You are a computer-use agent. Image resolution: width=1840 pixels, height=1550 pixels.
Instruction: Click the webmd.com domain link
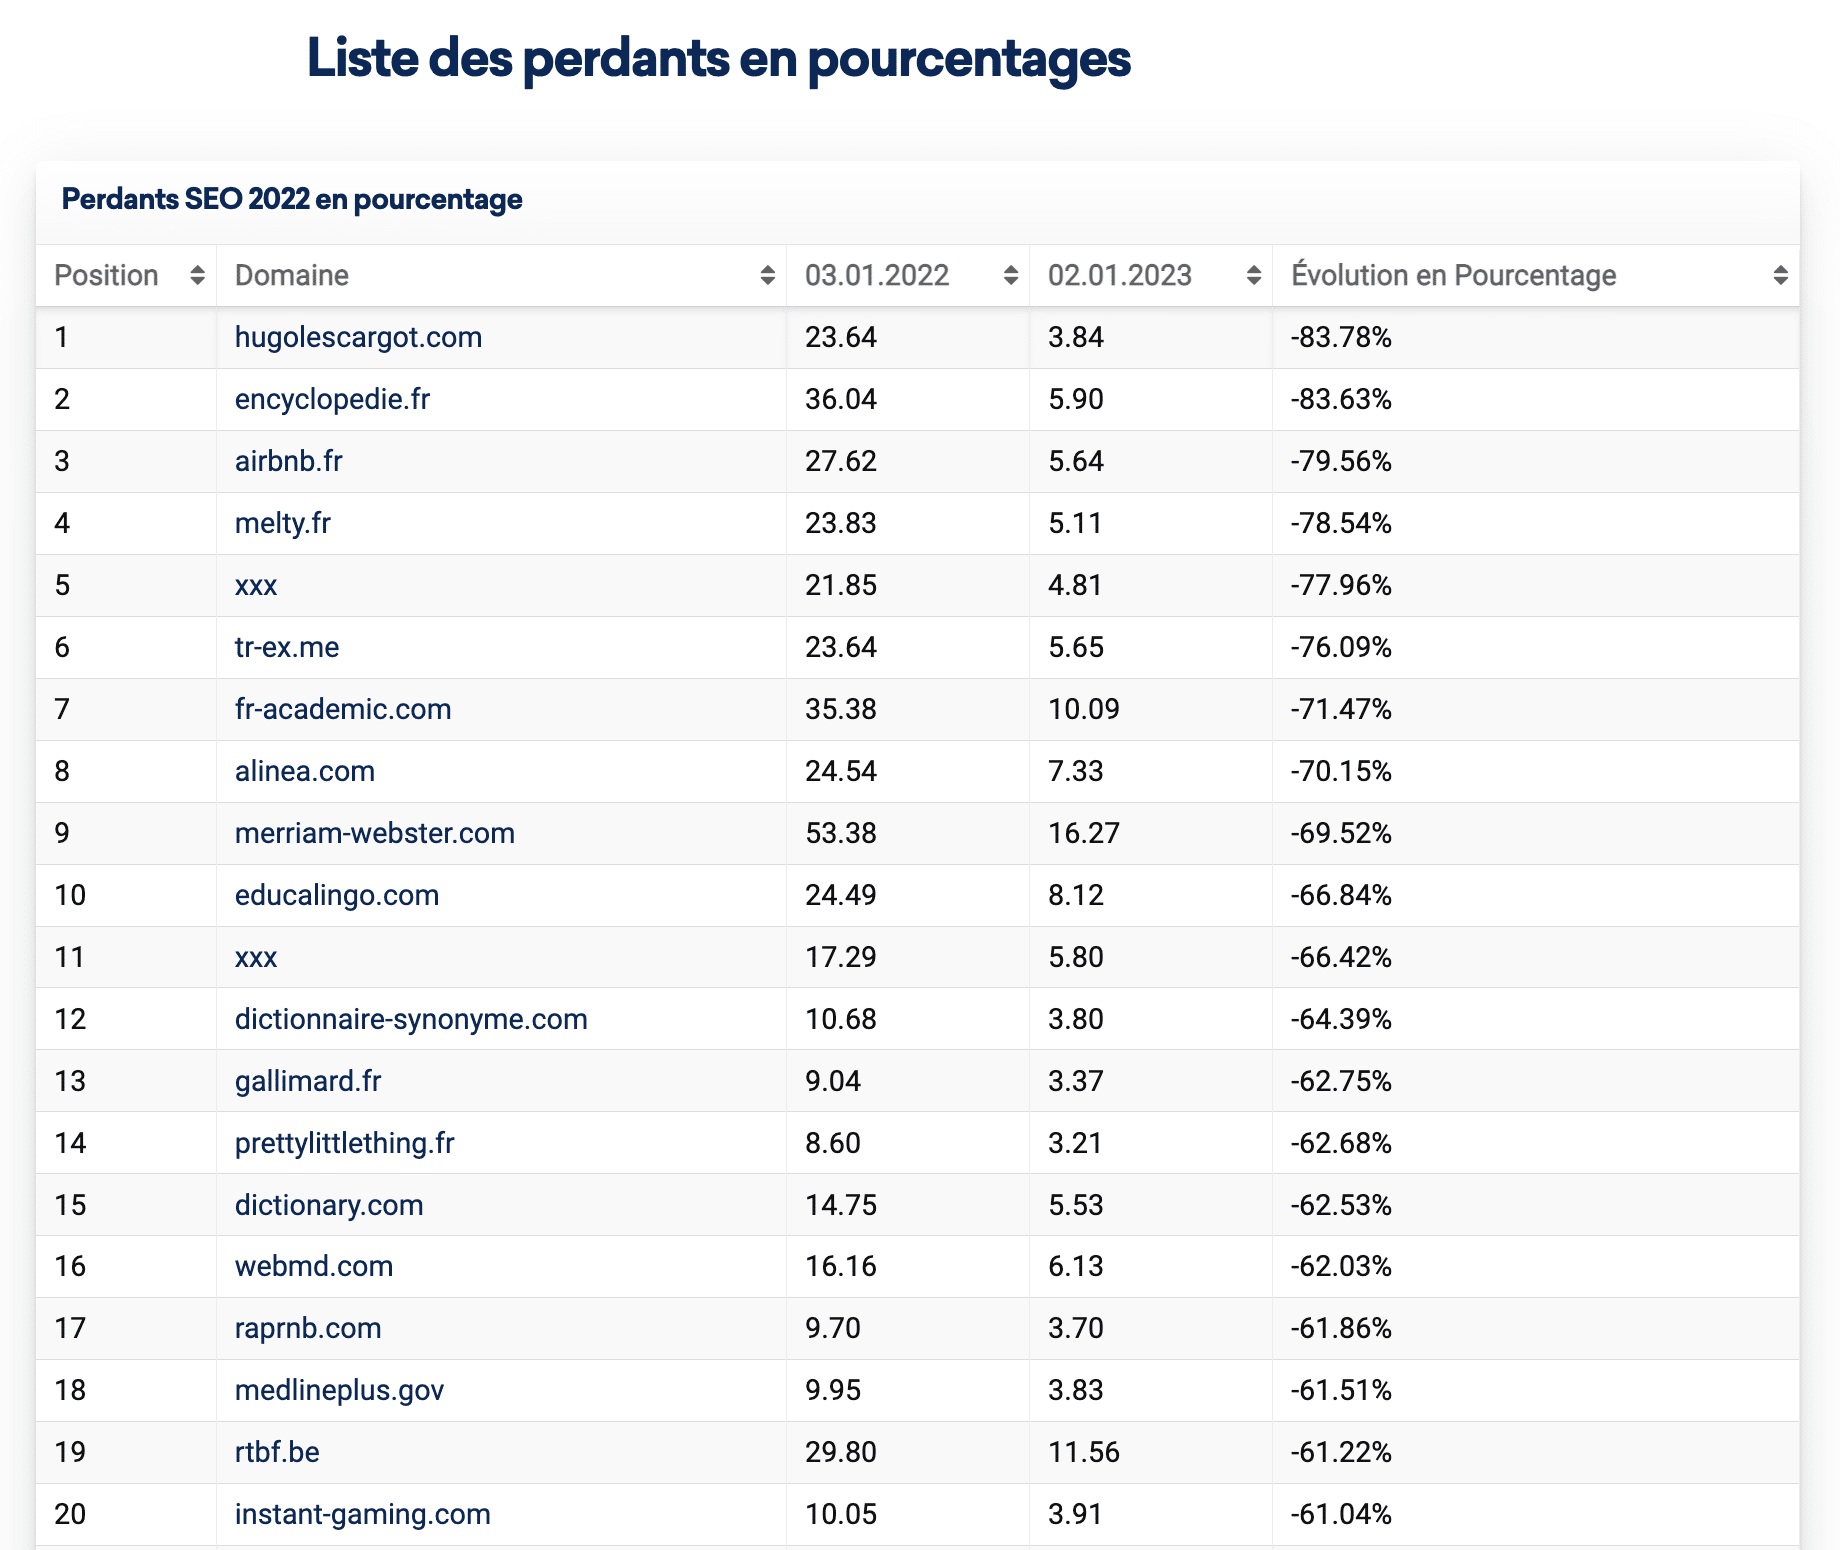point(314,1266)
